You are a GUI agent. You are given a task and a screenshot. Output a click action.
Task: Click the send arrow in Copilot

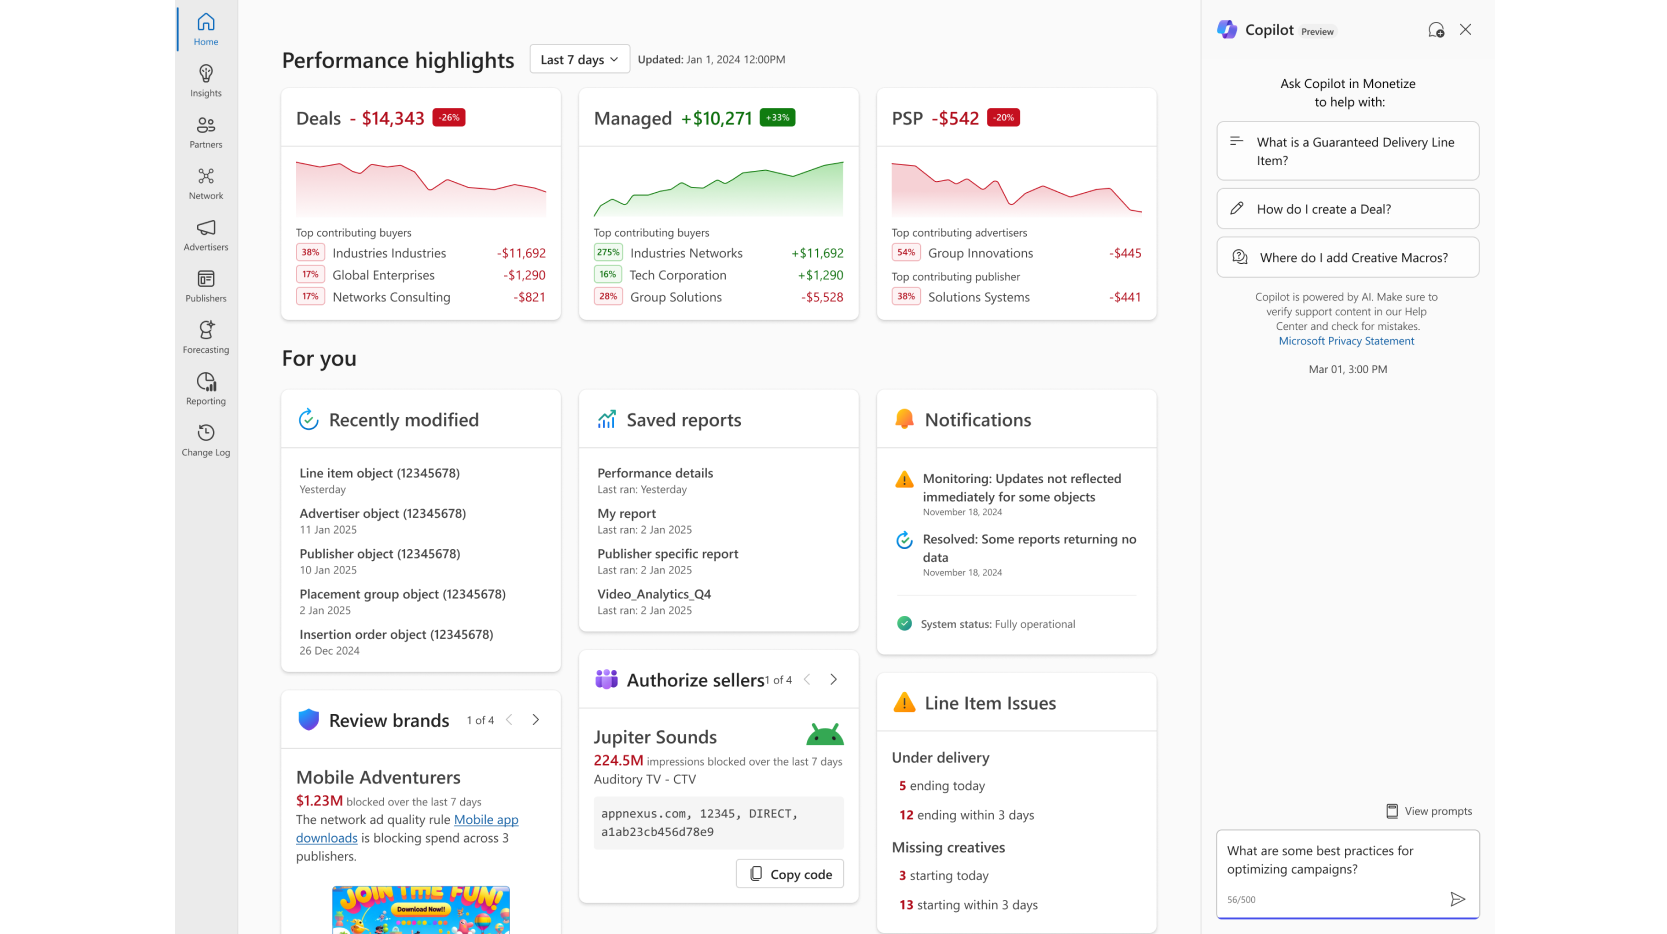coord(1457,899)
